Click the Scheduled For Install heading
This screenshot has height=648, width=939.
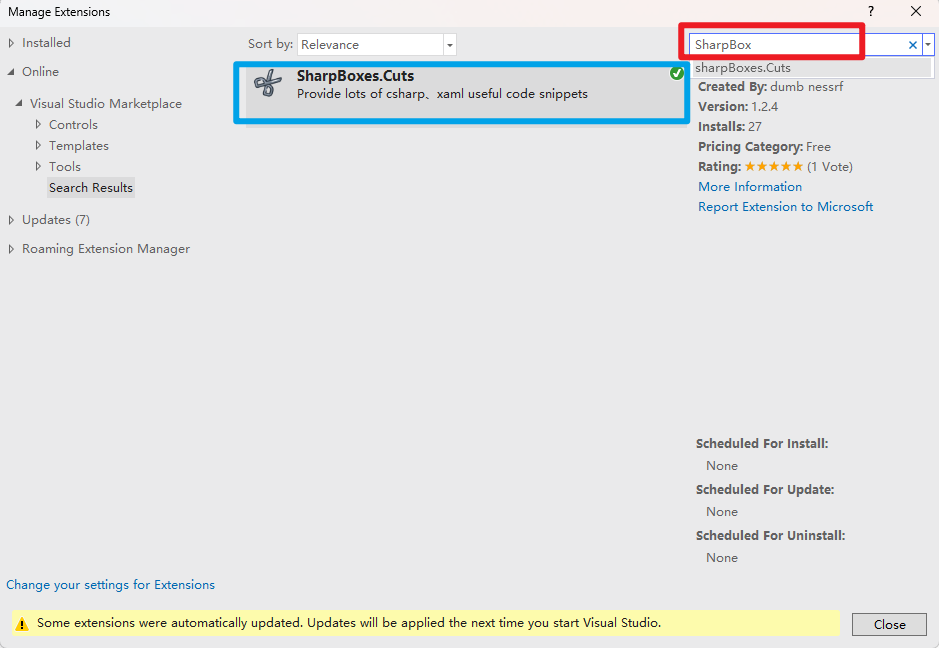pyautogui.click(x=762, y=444)
